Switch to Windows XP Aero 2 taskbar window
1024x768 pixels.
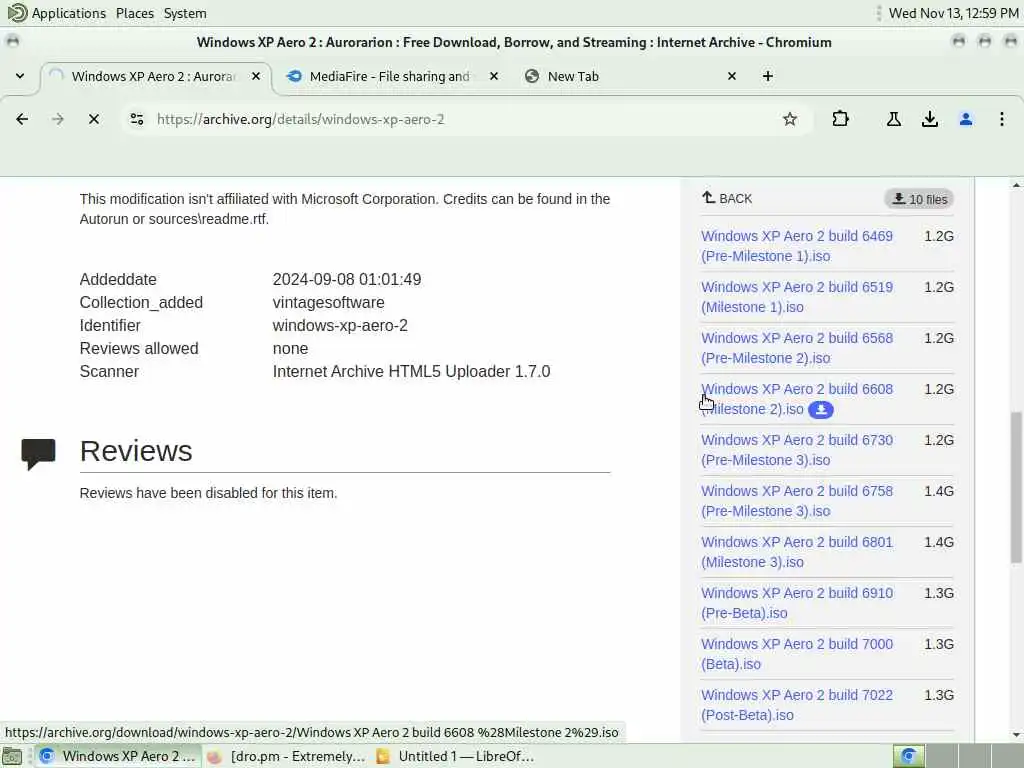[x=118, y=756]
